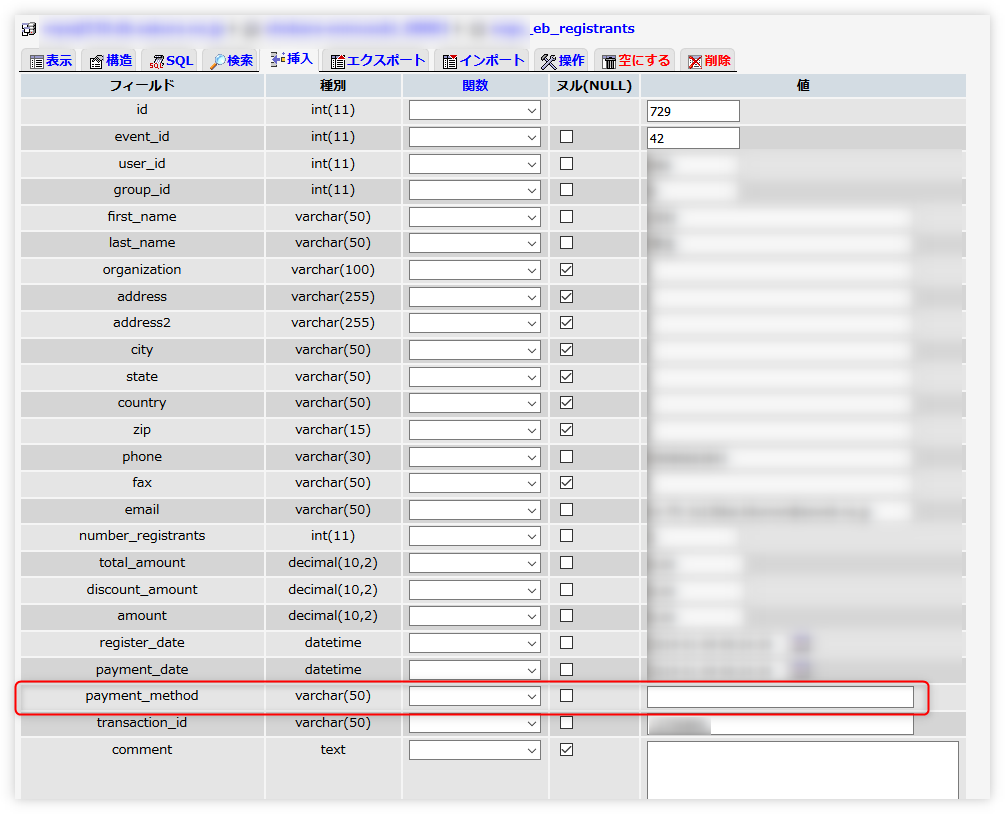Enable the NULL checkbox for payment_method
The image size is (1005, 814).
566,696
